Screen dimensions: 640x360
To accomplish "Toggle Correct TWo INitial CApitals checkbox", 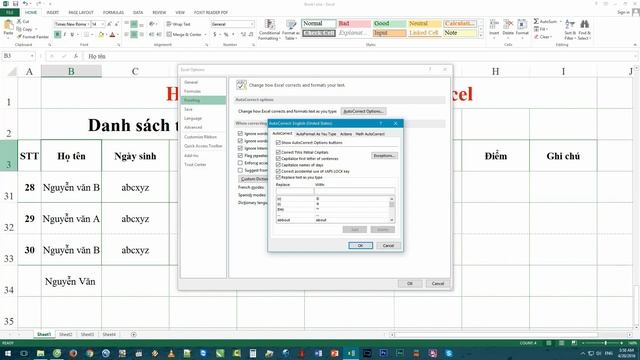I will point(278,152).
